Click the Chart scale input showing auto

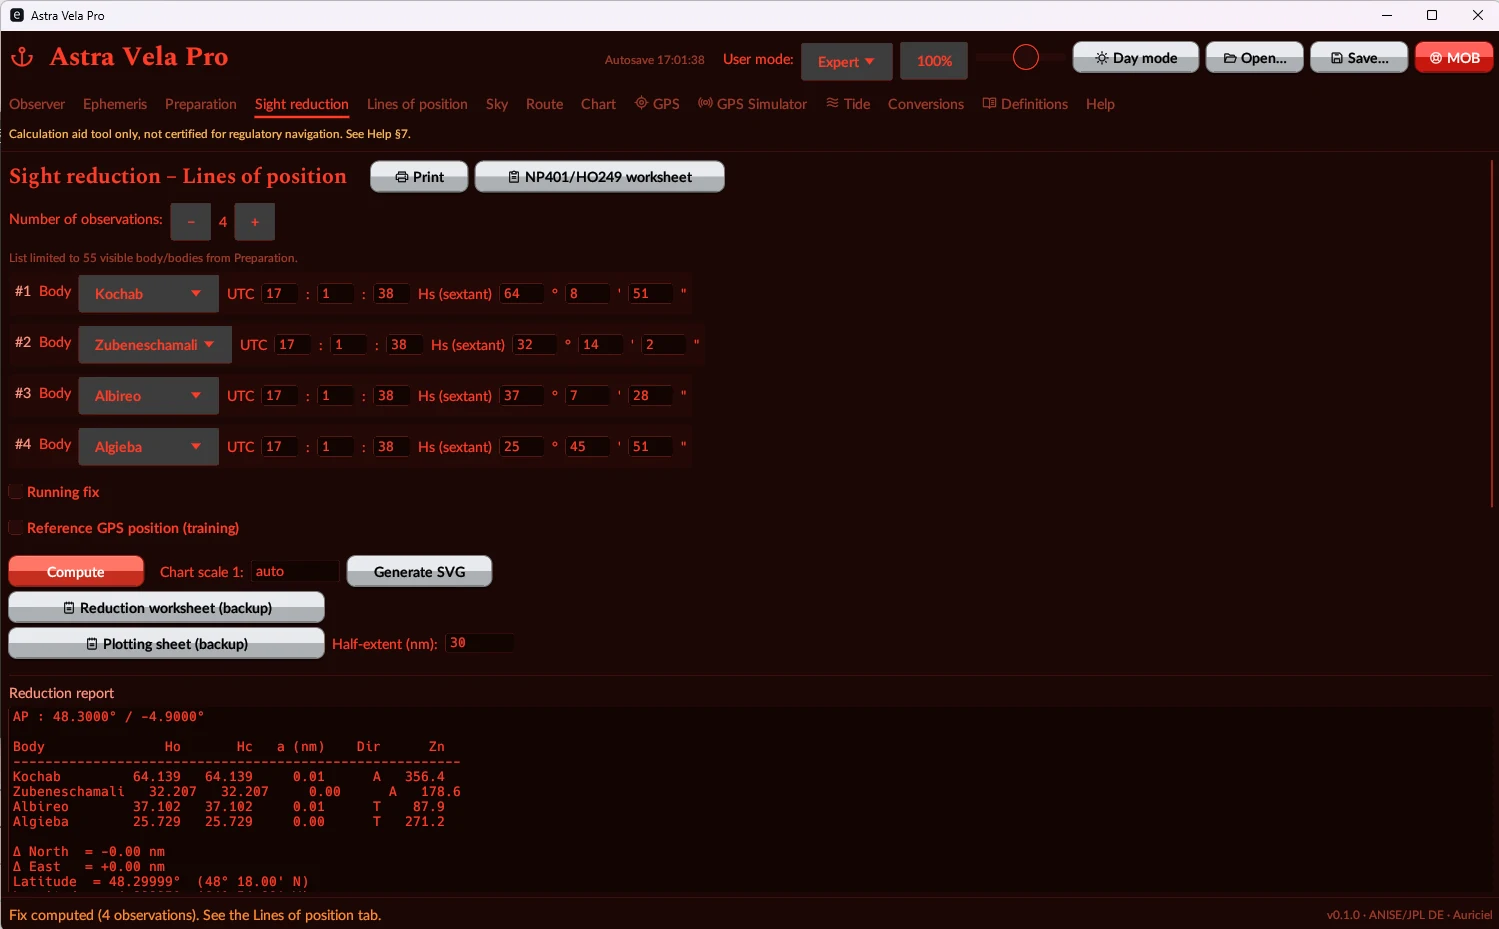click(294, 572)
